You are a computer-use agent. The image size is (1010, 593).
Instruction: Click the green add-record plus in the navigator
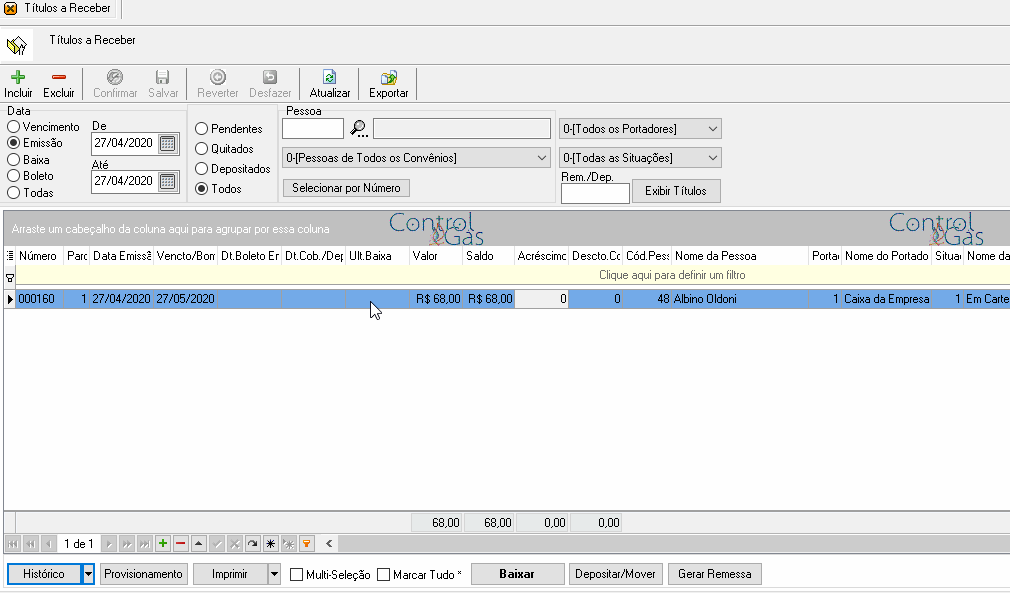coord(163,544)
